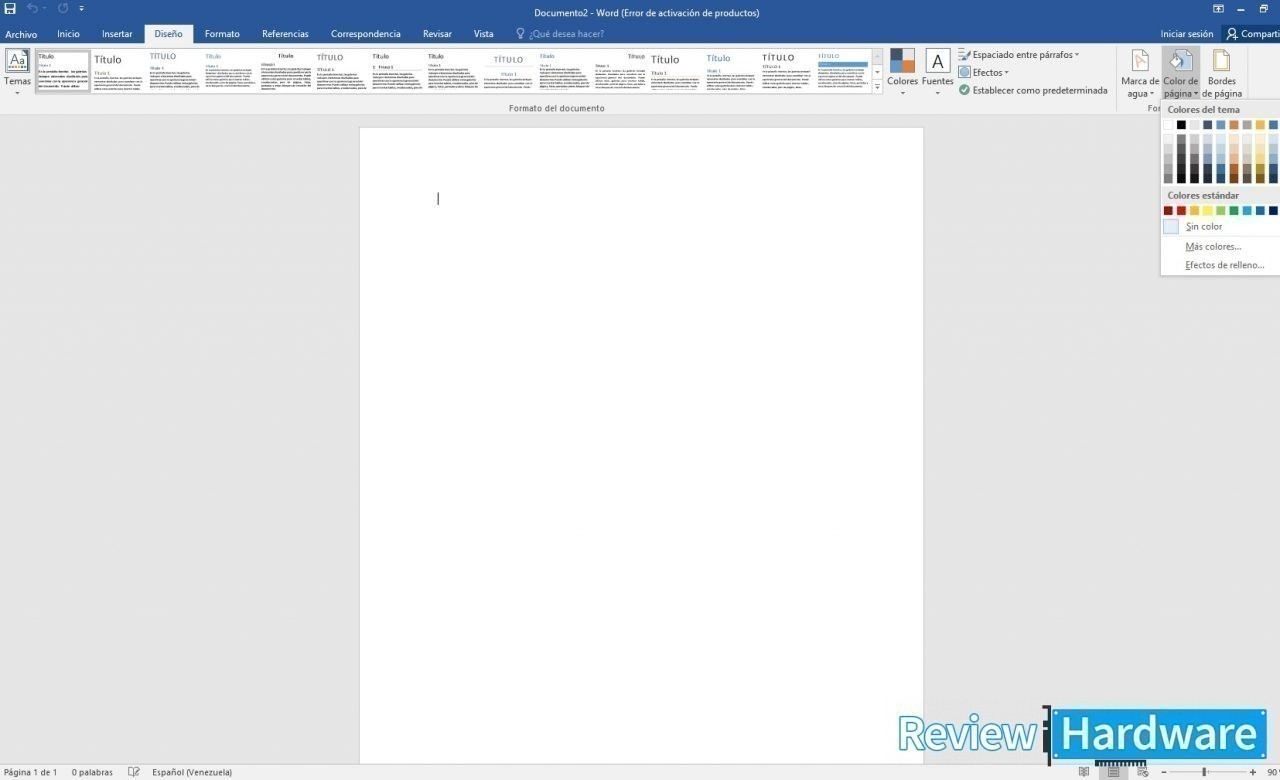Switch to the Revisar tab
Image resolution: width=1280 pixels, height=780 pixels.
(x=437, y=34)
